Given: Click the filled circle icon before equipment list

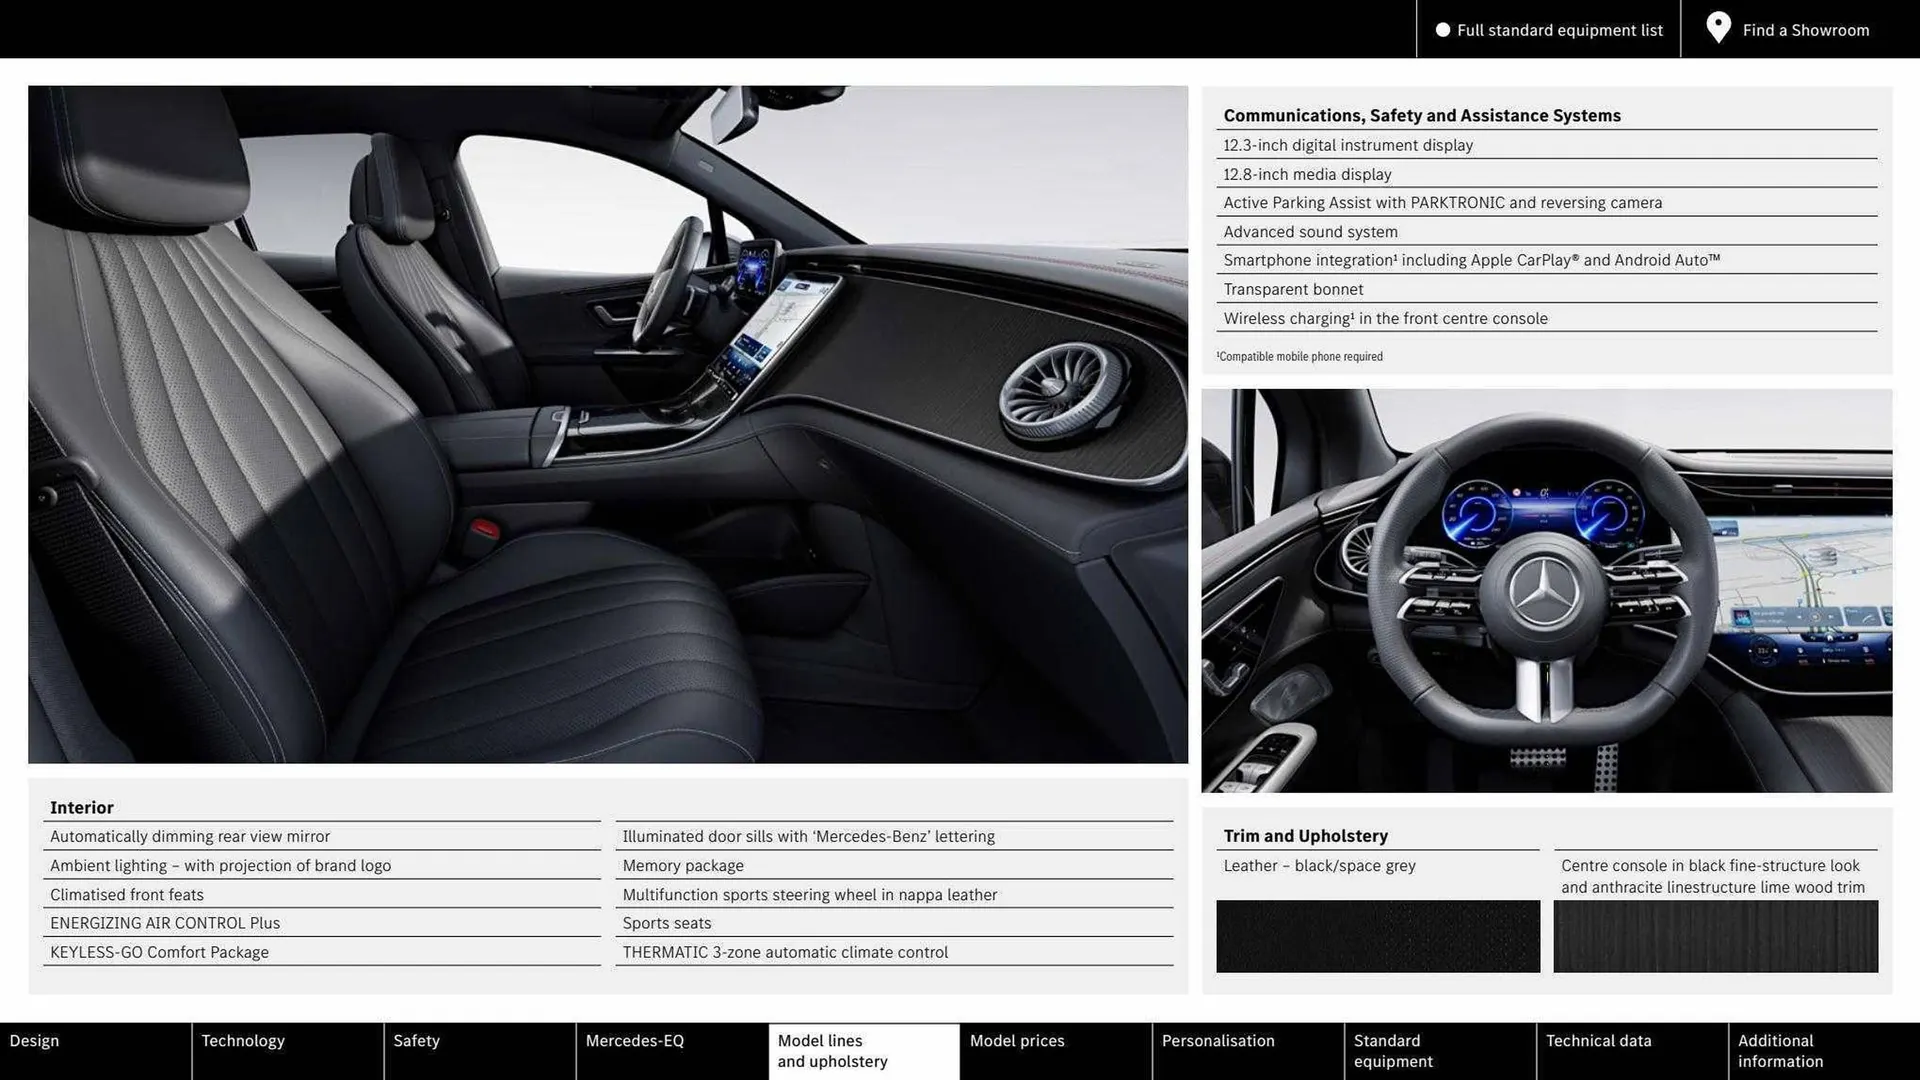Looking at the screenshot, I should (x=1443, y=30).
